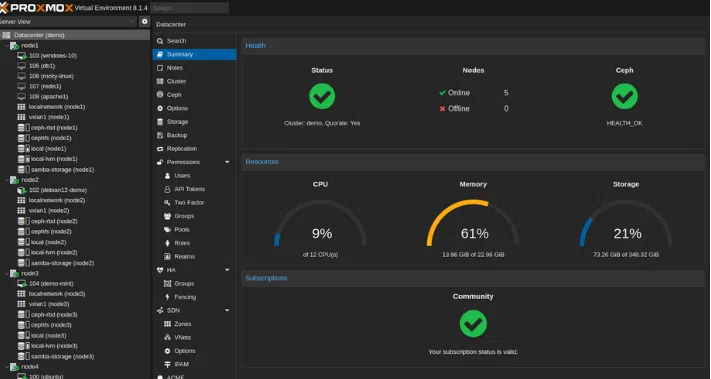Click the Two Factor key icon
711x379 pixels.
click(167, 203)
